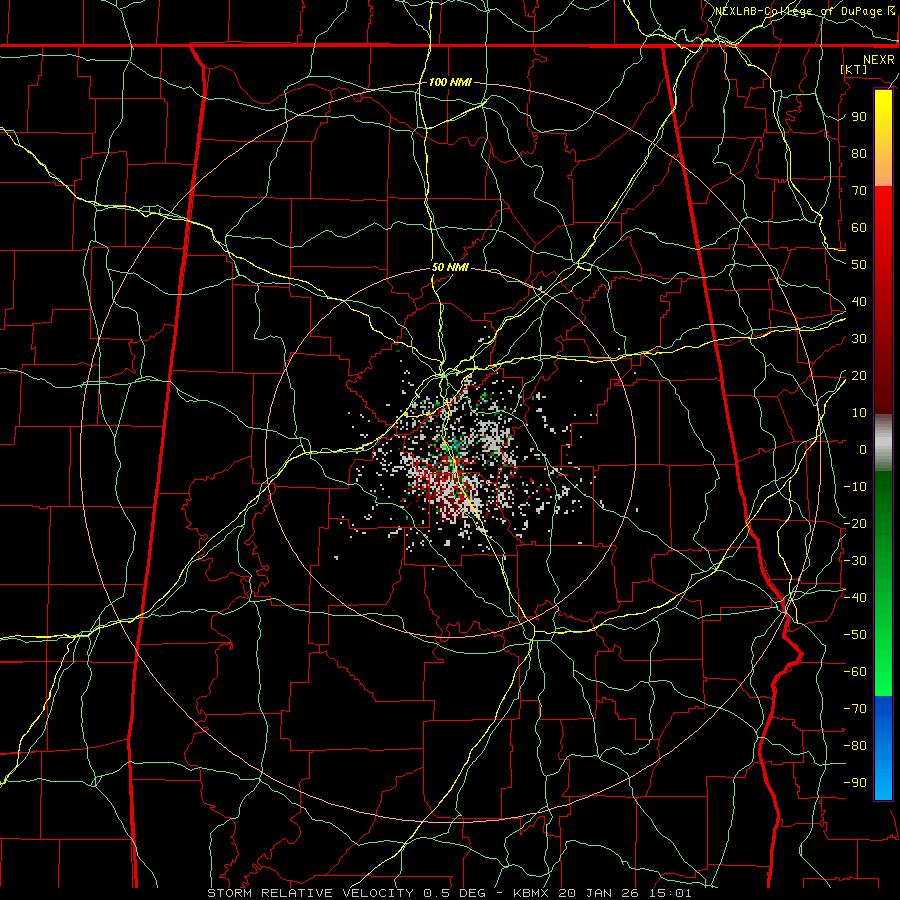Click the -30 scale label
This screenshot has width=900, height=900.
pyautogui.click(x=855, y=561)
